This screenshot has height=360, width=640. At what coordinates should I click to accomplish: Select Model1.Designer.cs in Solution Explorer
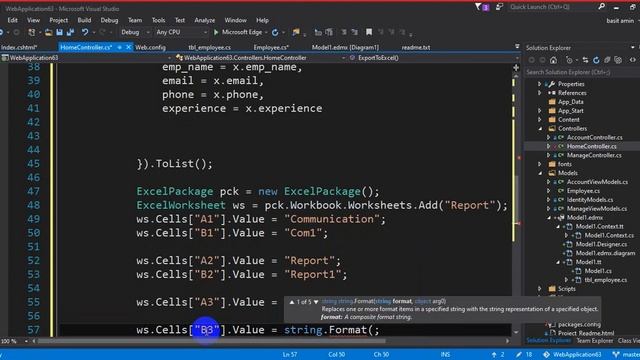click(601, 244)
